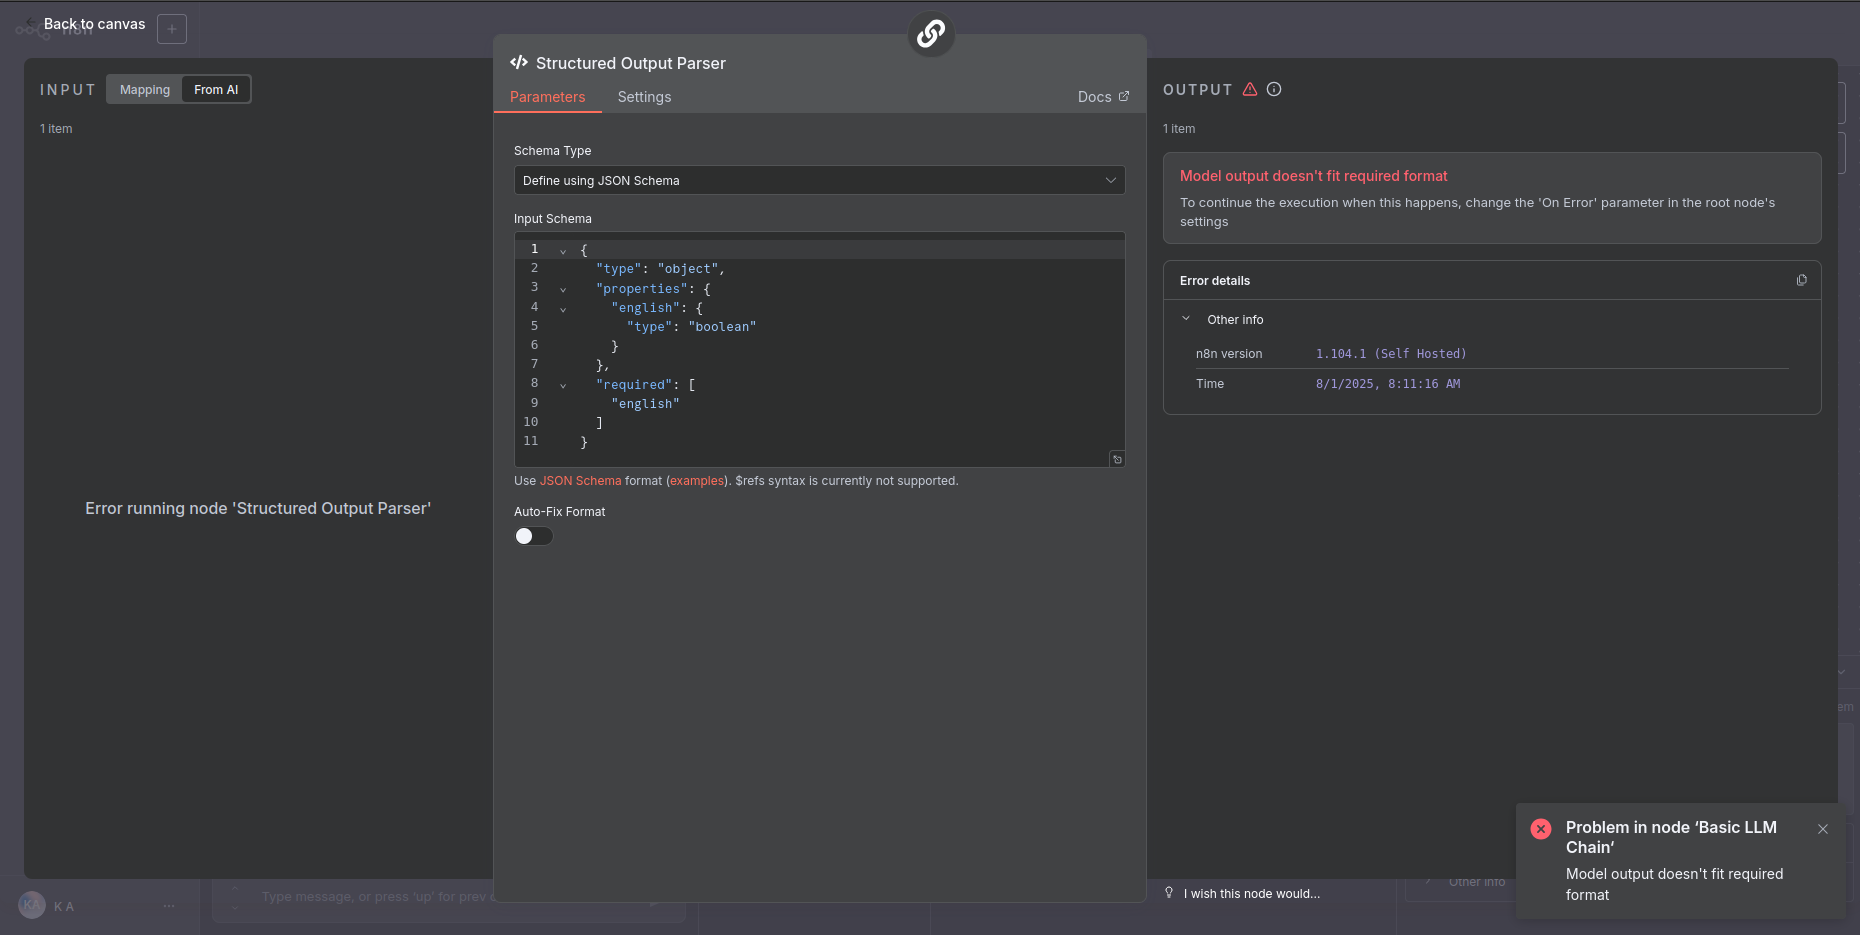
Task: Switch input view to Mapping
Action: pyautogui.click(x=145, y=90)
